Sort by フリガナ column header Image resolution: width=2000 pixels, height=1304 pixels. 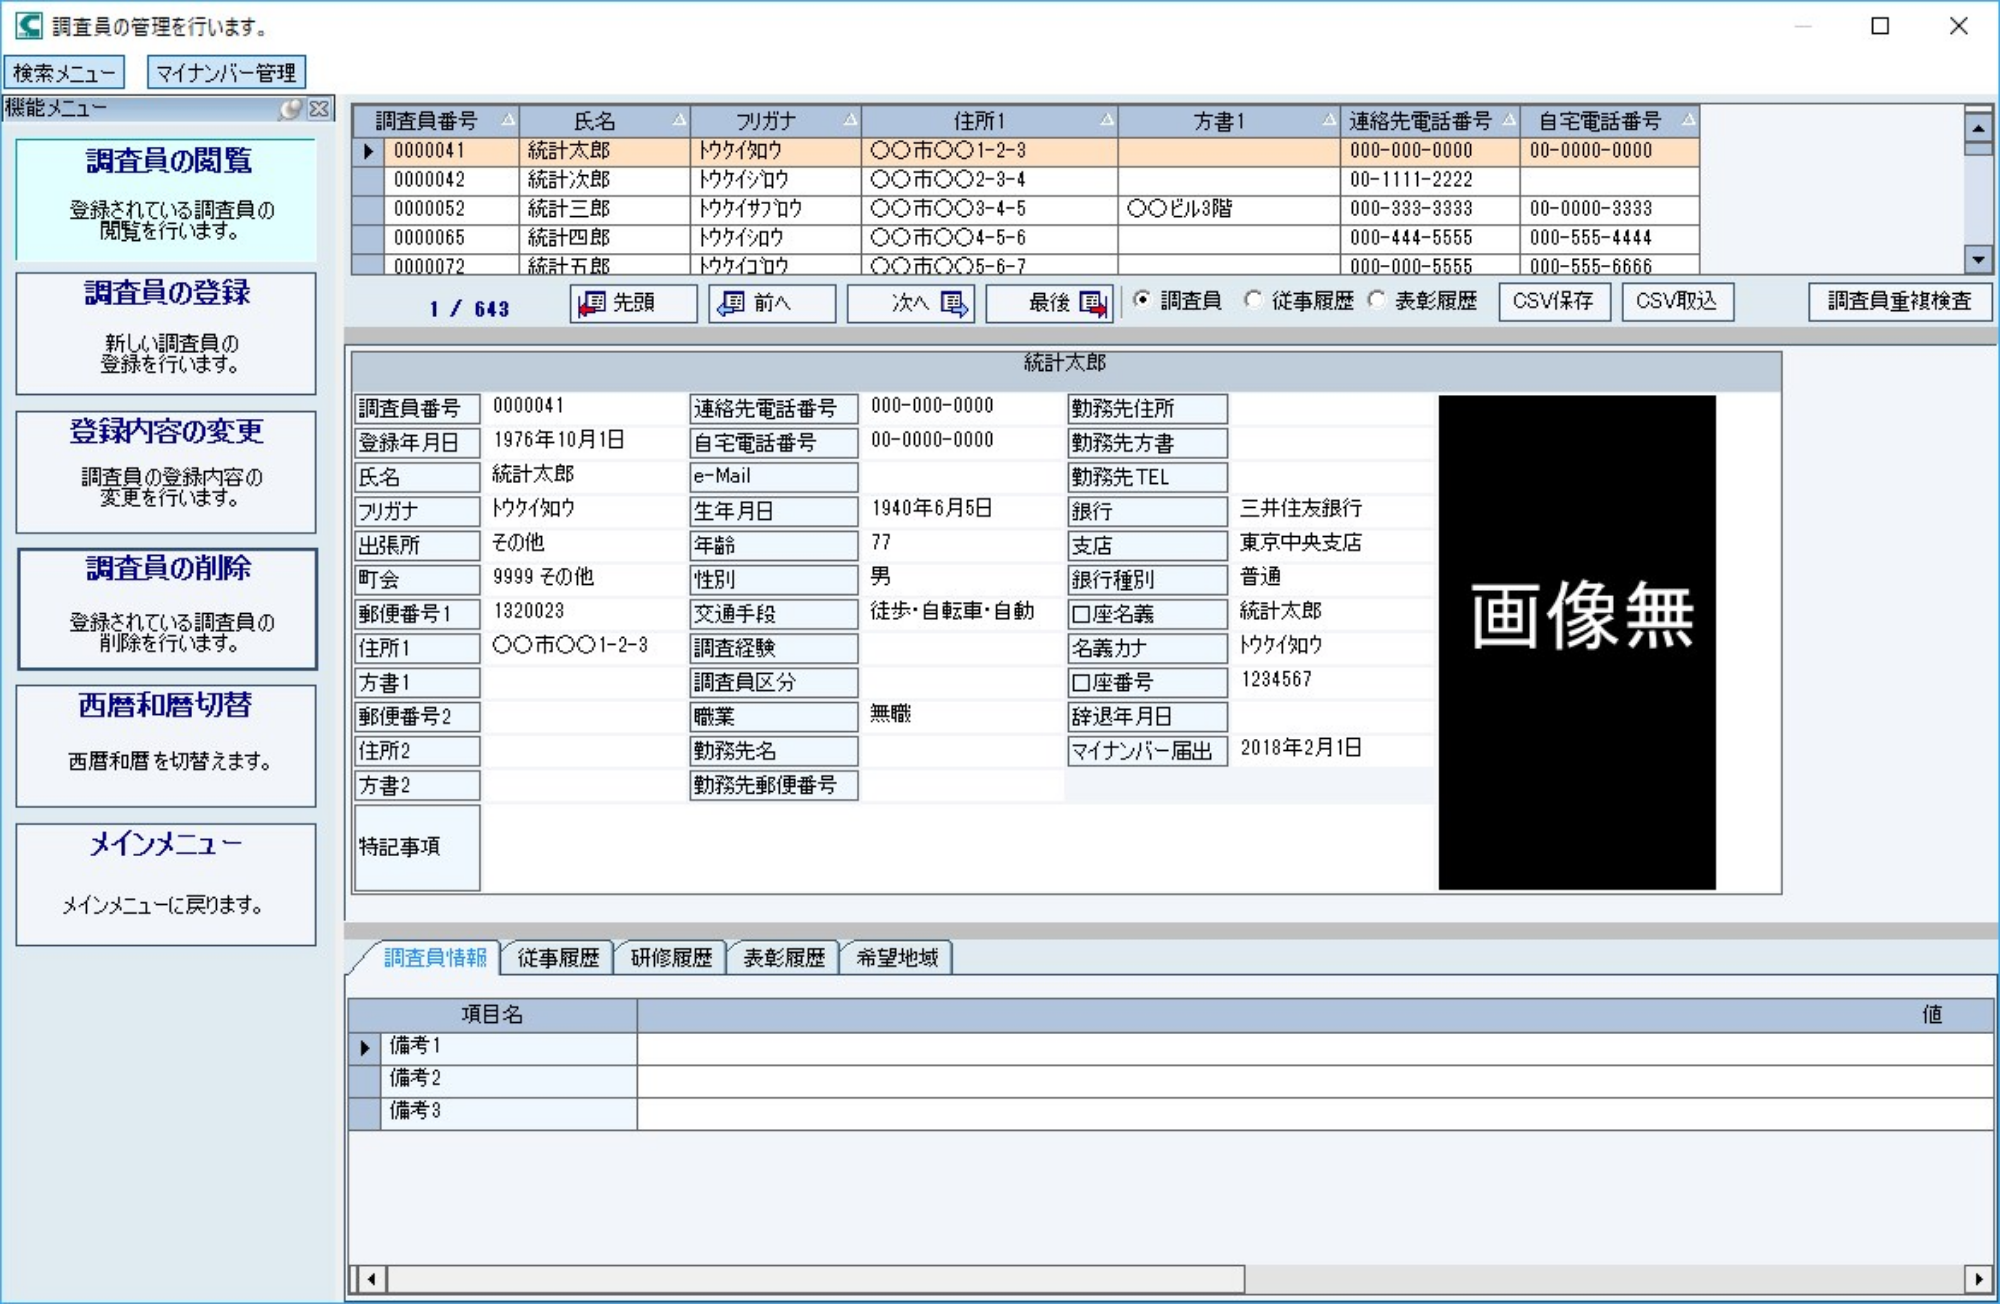776,121
